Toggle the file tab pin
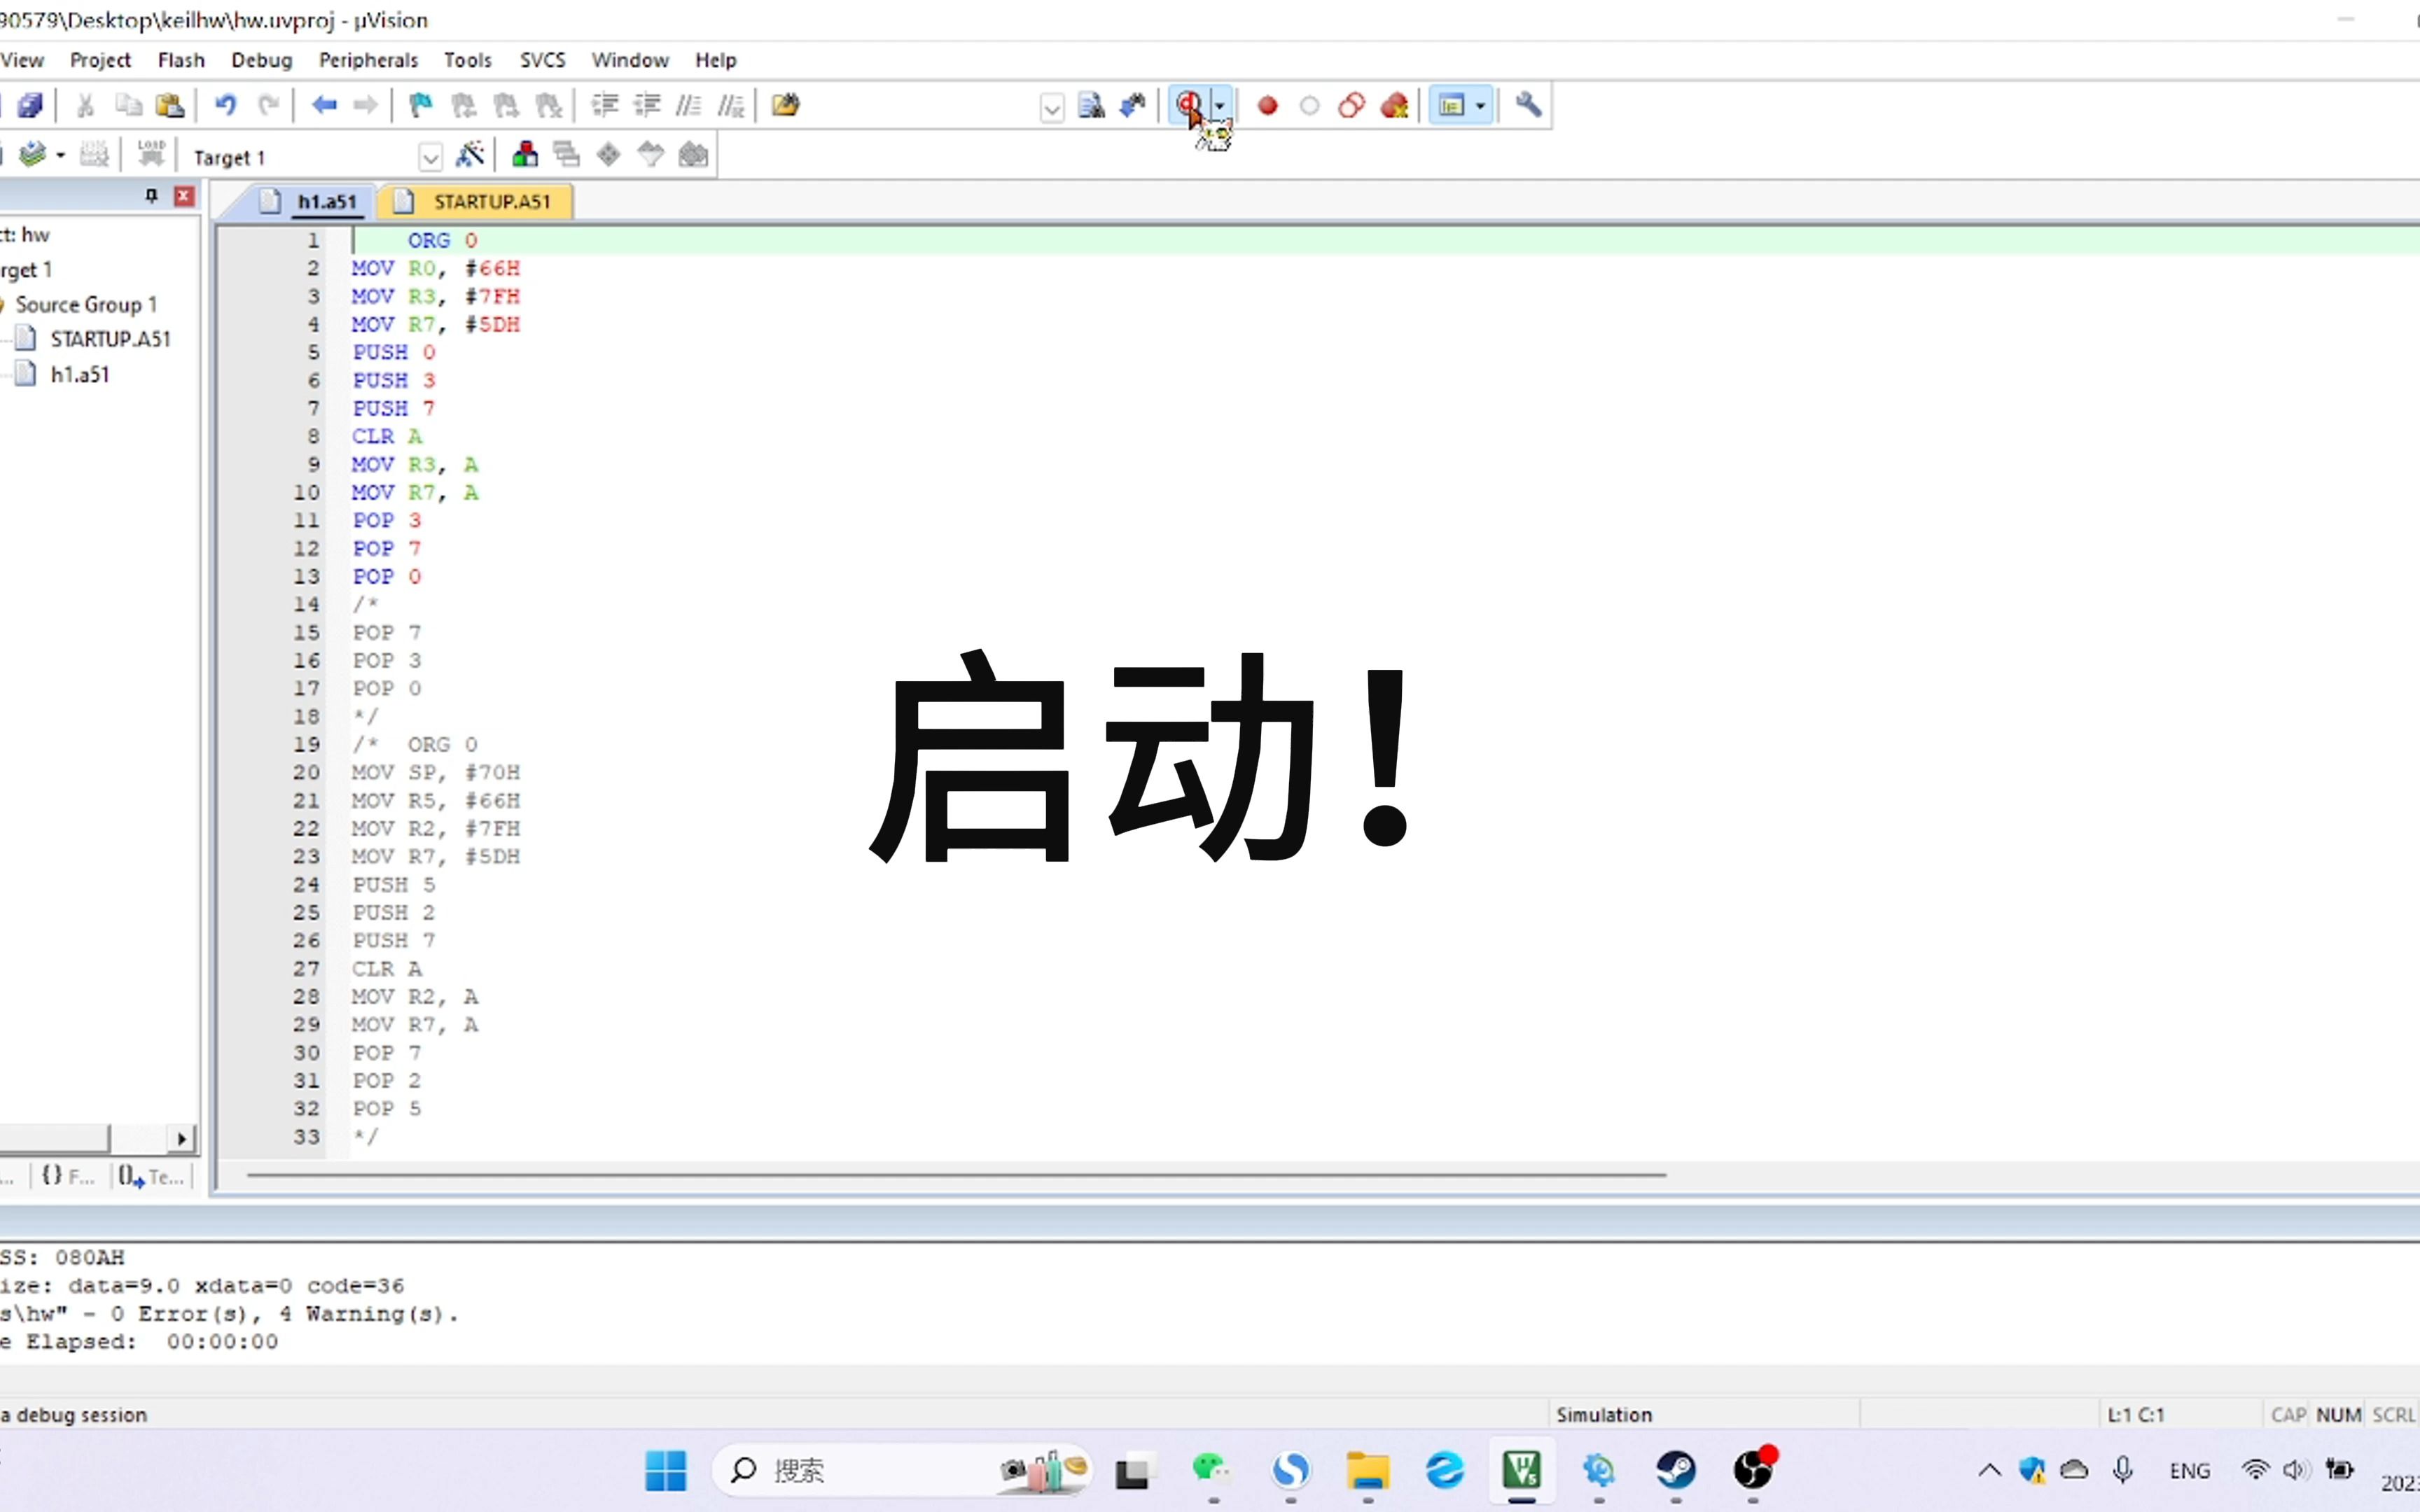 [x=151, y=195]
